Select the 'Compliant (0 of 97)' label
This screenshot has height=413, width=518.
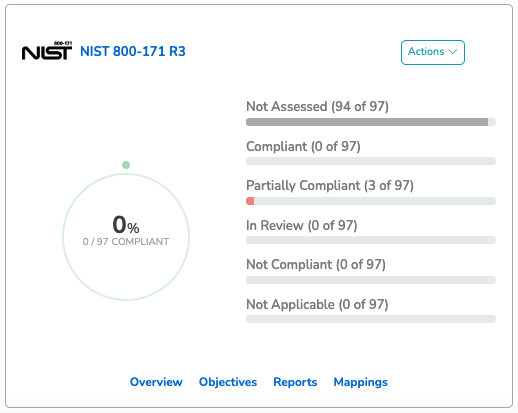pyautogui.click(x=303, y=146)
